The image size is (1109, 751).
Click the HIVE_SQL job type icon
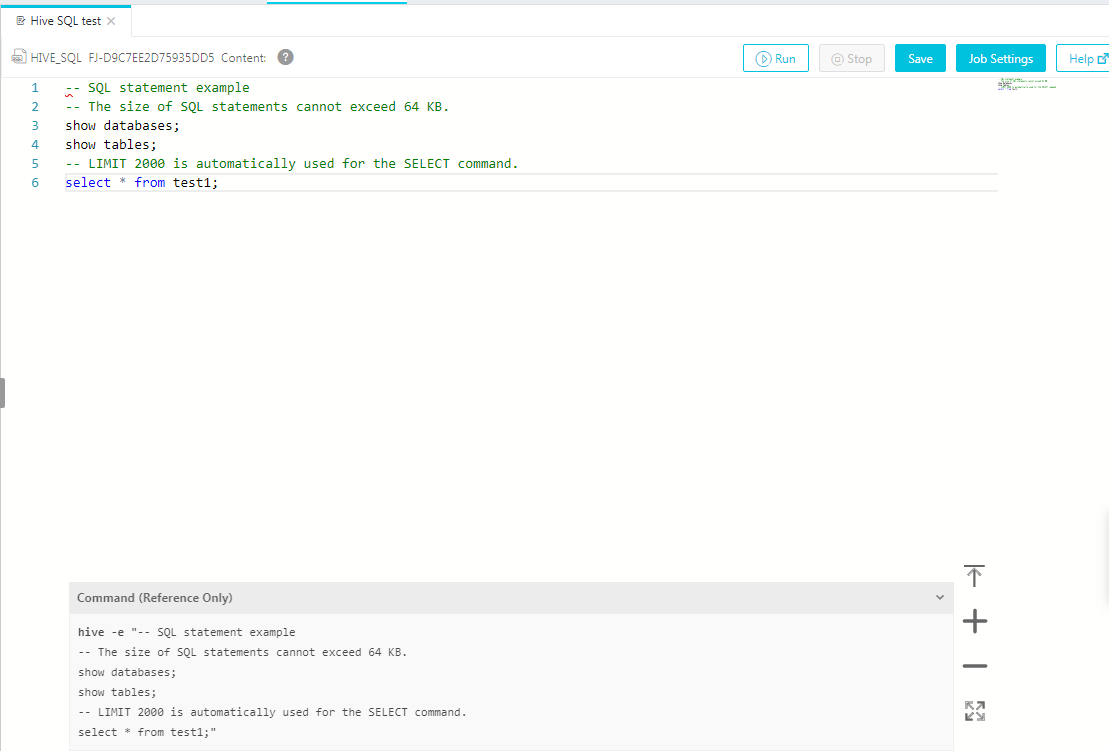coord(19,57)
